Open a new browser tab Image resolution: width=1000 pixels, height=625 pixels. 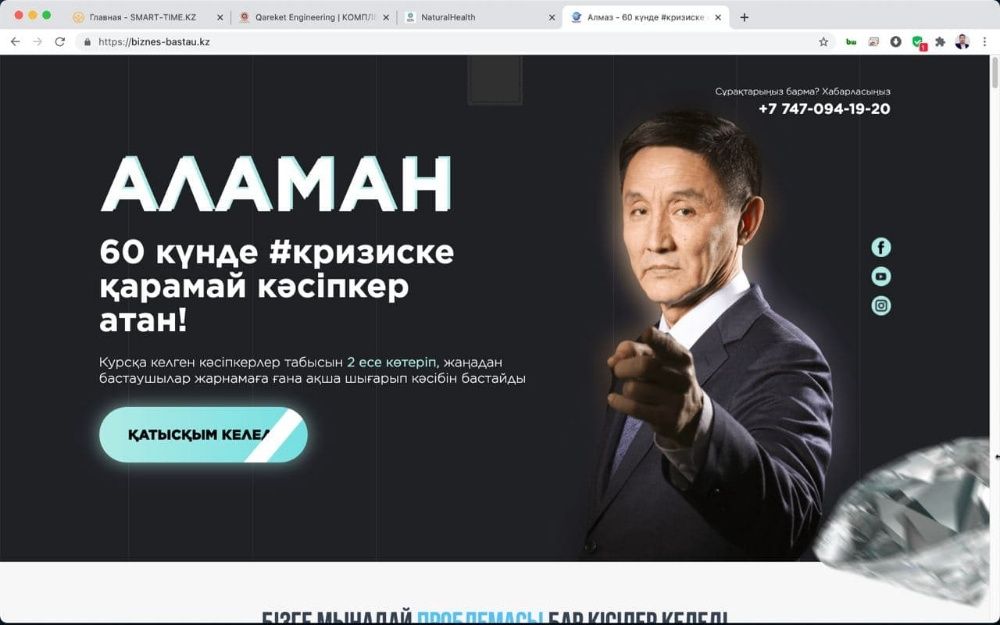pos(744,18)
